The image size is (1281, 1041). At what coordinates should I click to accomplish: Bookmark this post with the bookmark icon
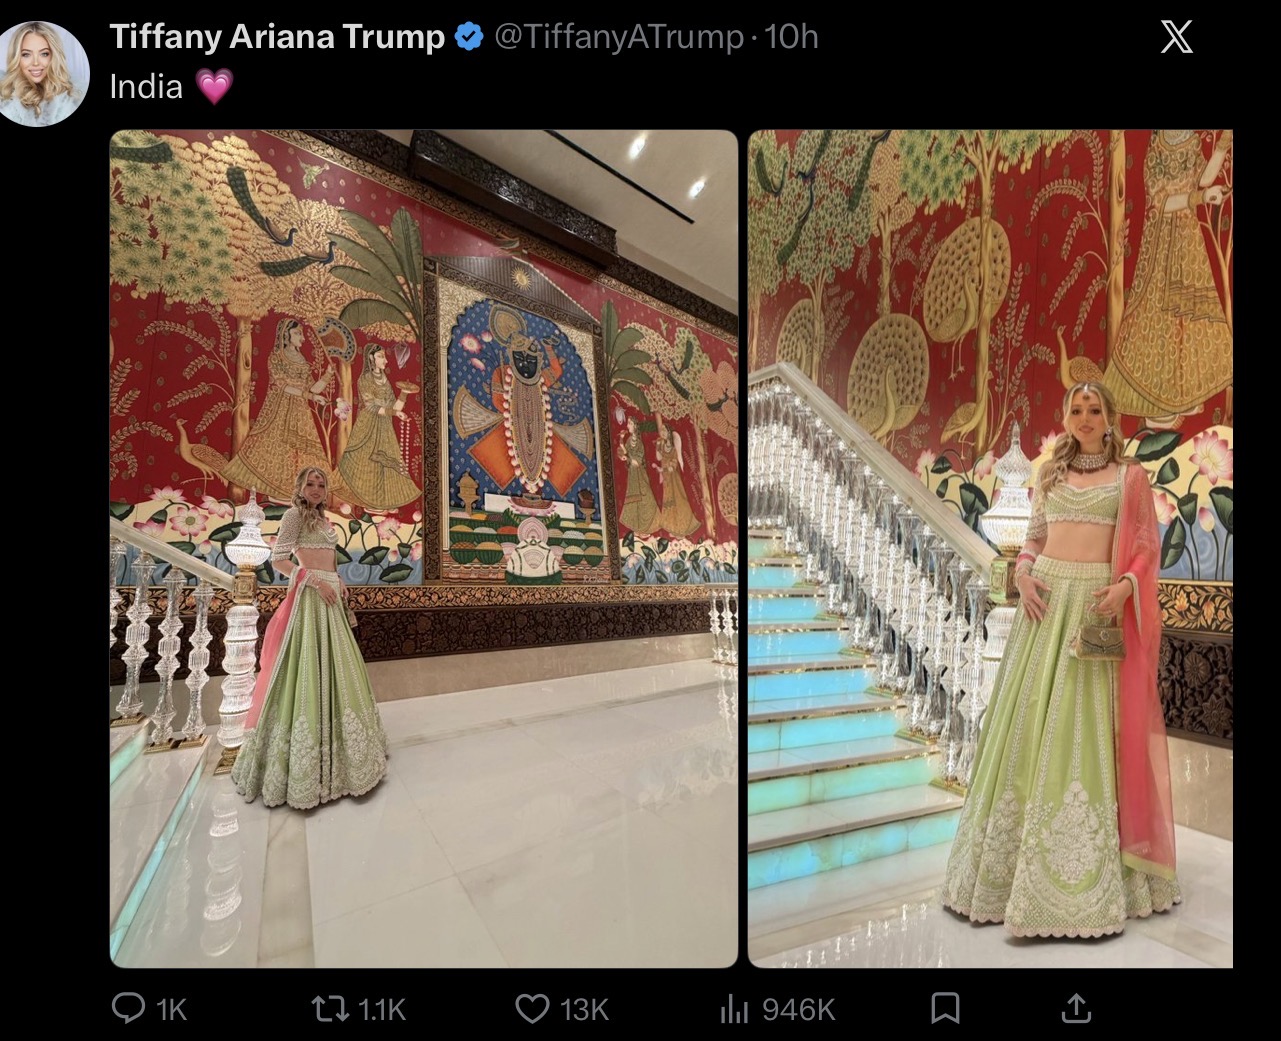pos(945,1008)
